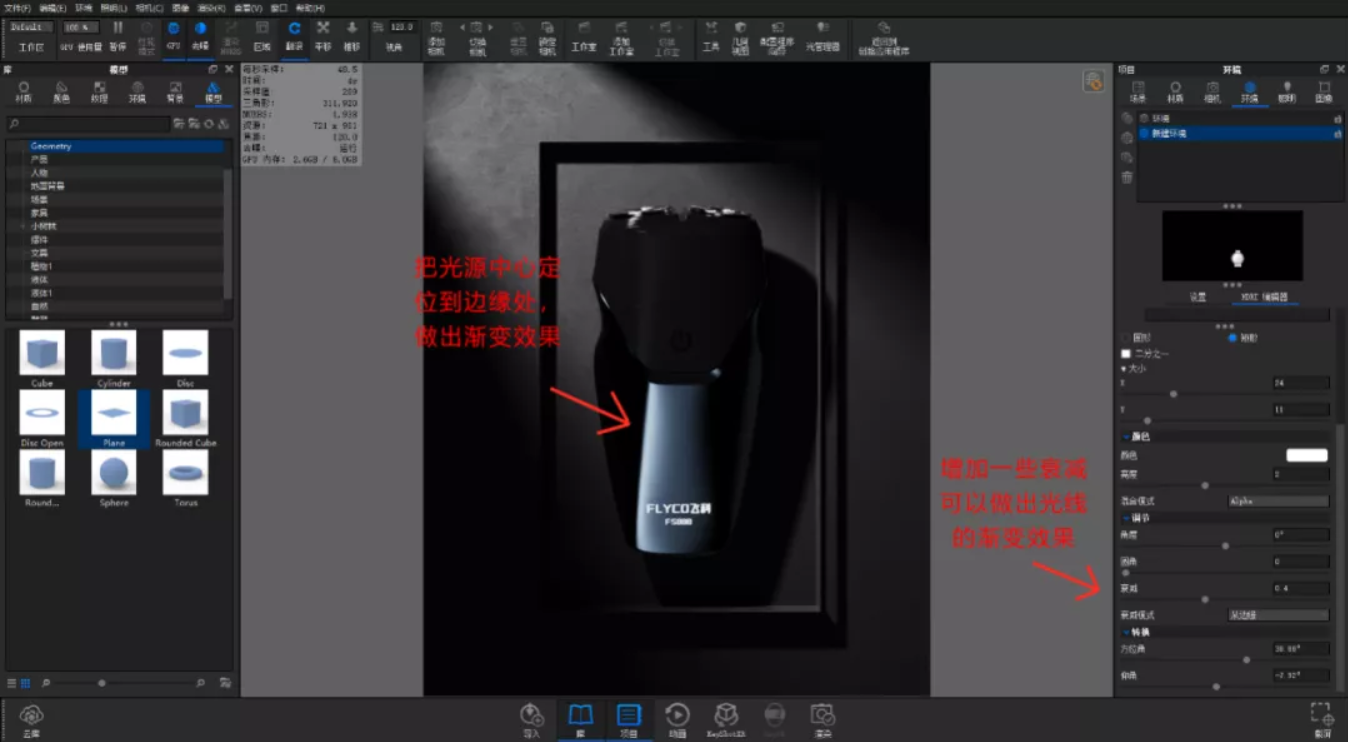Open the Animation icon in bottom bar
This screenshot has height=742, width=1348.
tap(677, 715)
